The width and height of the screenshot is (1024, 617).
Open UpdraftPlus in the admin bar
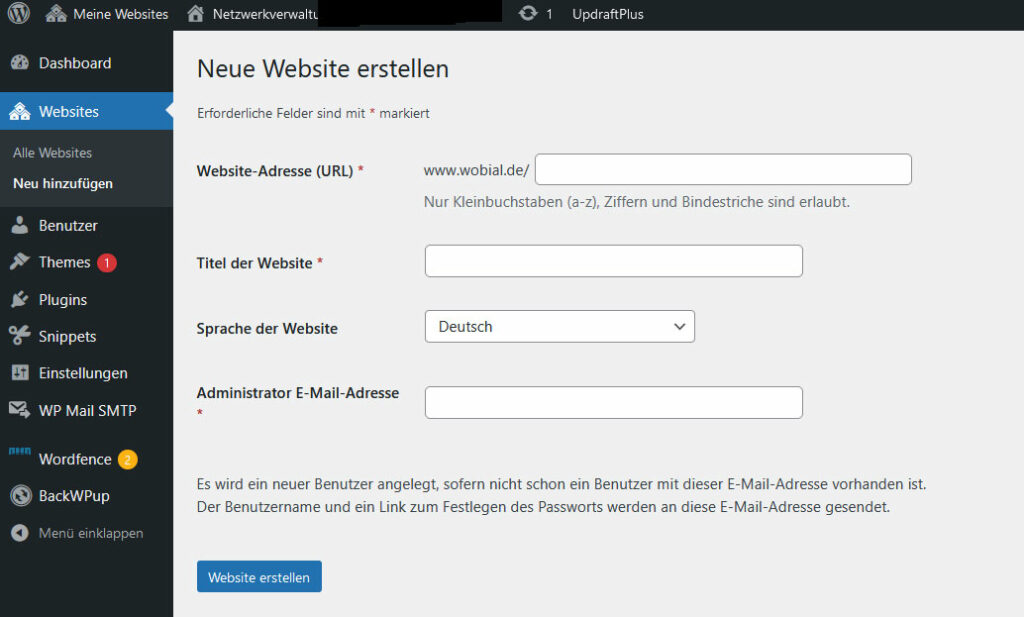click(x=607, y=14)
